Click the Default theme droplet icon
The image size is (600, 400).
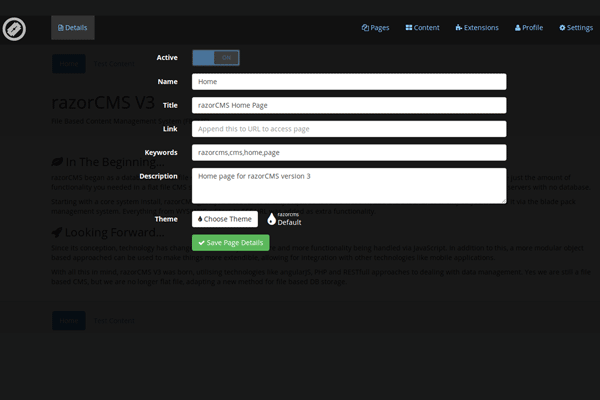click(271, 219)
